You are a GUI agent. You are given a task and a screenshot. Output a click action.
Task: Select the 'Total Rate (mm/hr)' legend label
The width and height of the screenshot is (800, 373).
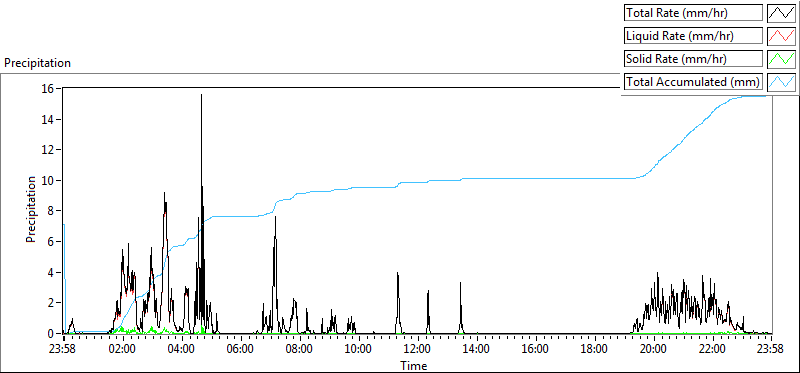(x=694, y=13)
